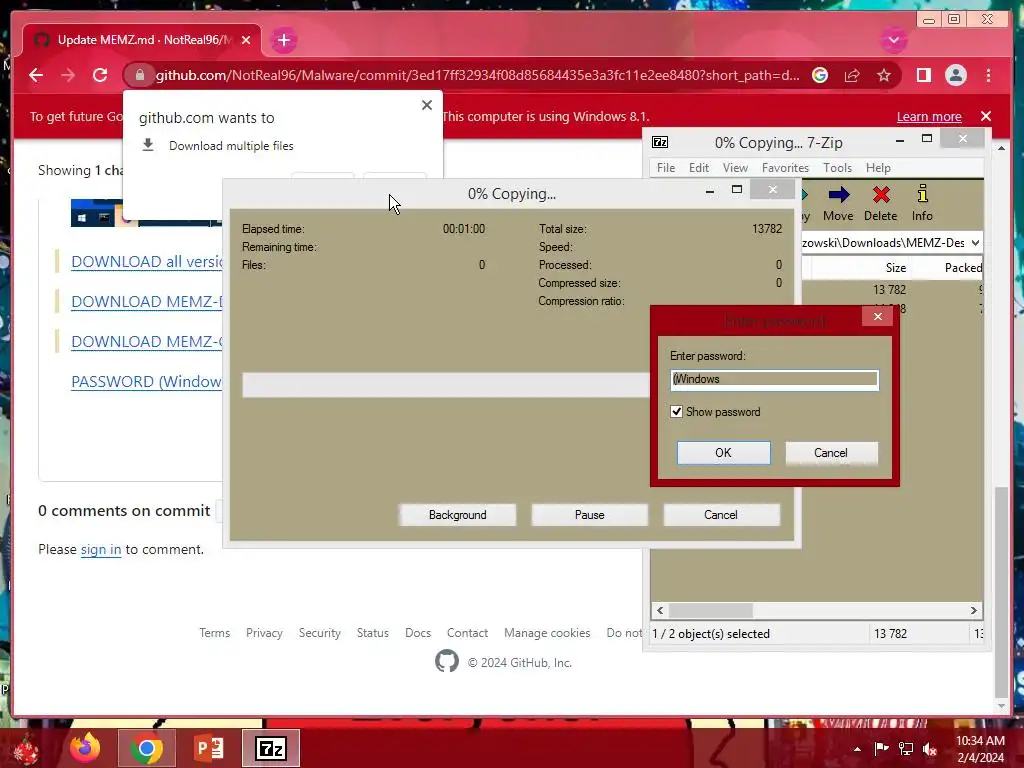Open Chrome side panel icon
The height and width of the screenshot is (768, 1024).
[923, 75]
